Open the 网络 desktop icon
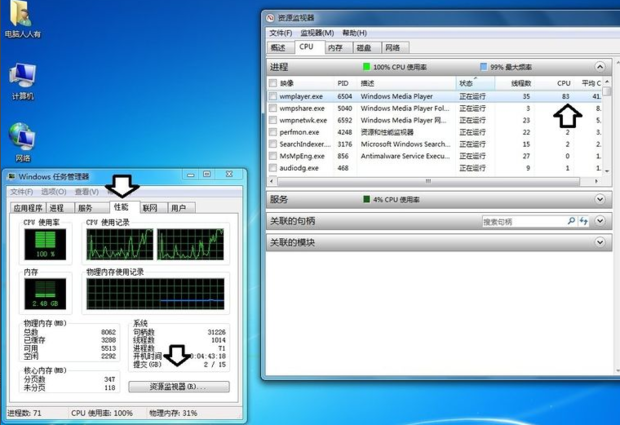The width and height of the screenshot is (620, 425). coord(23,142)
